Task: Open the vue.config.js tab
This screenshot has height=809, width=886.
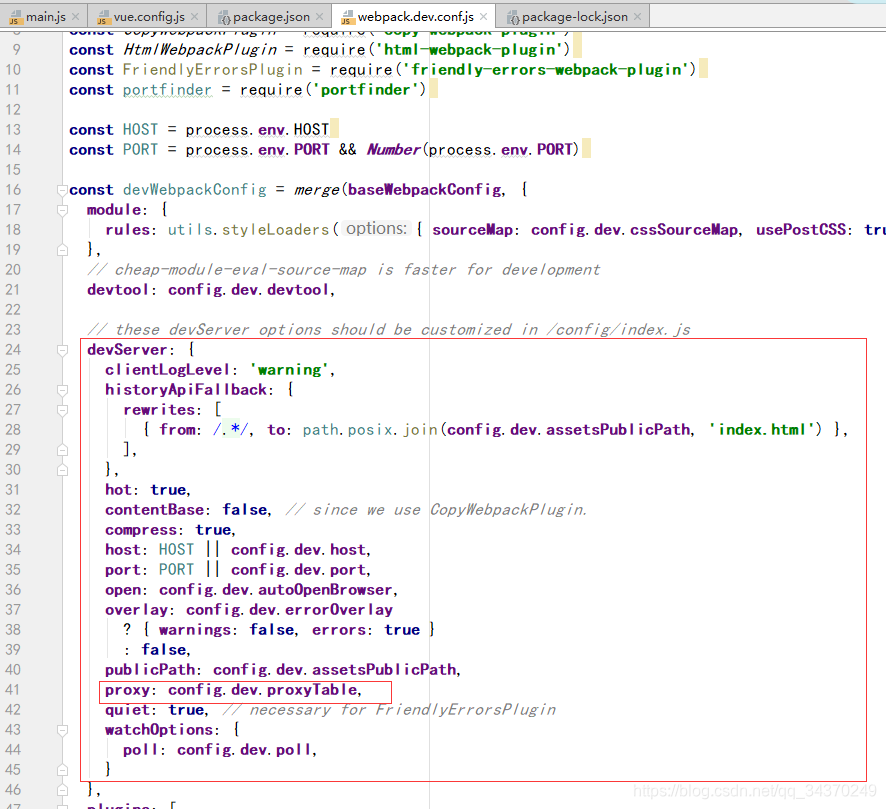Action: [149, 17]
